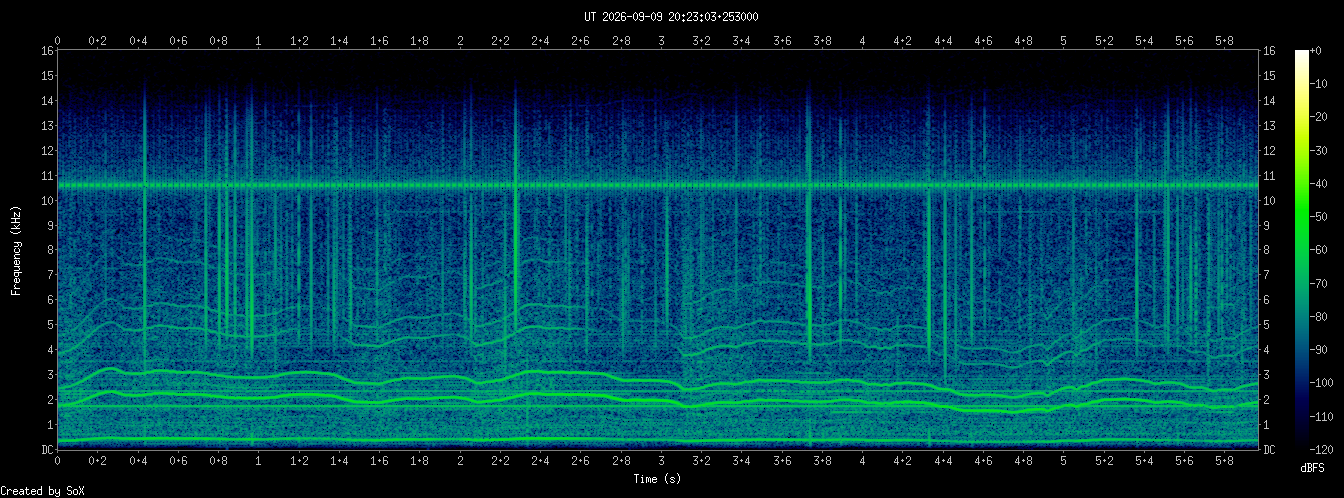Click the 'Created by SoX' label
The width and height of the screenshot is (1344, 498).
tap(43, 490)
